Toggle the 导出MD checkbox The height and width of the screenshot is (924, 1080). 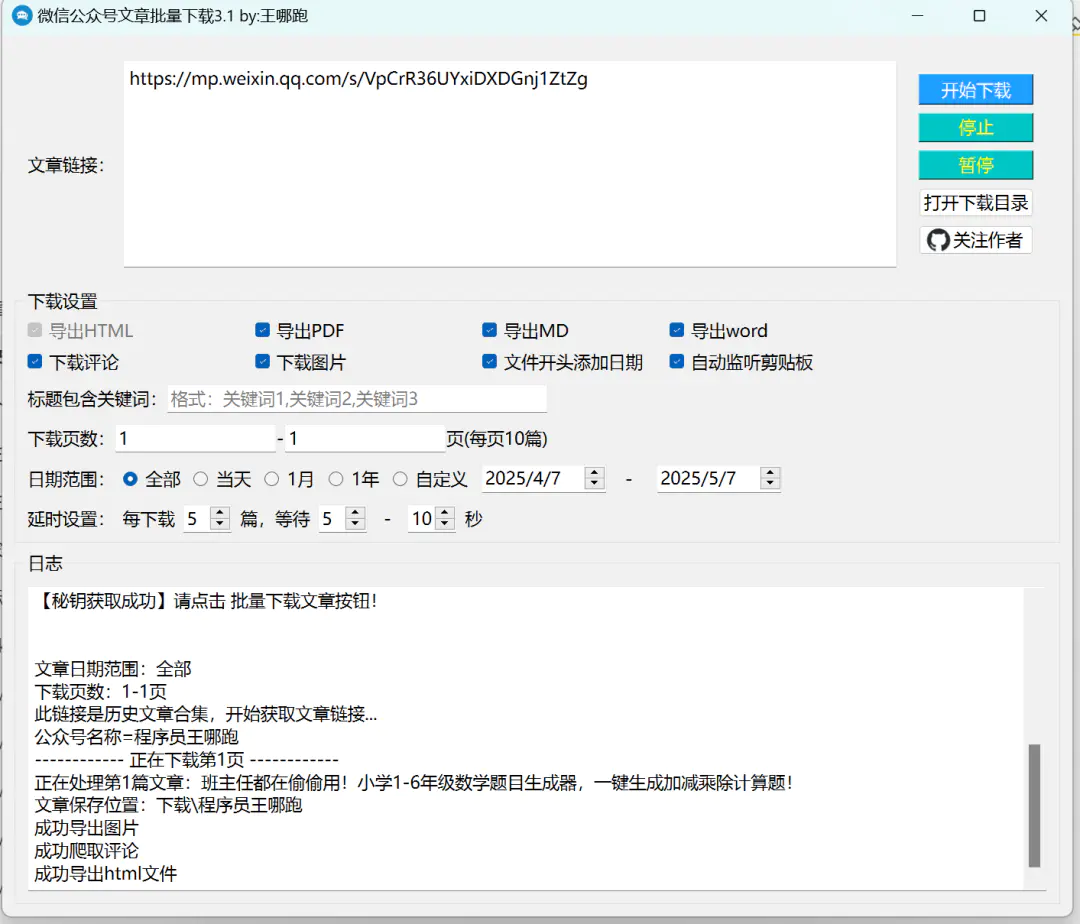click(490, 330)
